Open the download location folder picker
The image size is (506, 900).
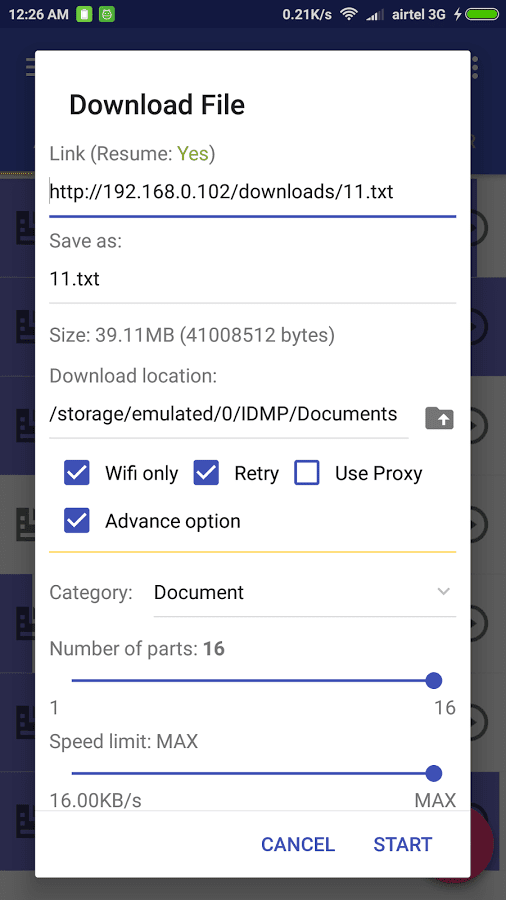coord(439,418)
